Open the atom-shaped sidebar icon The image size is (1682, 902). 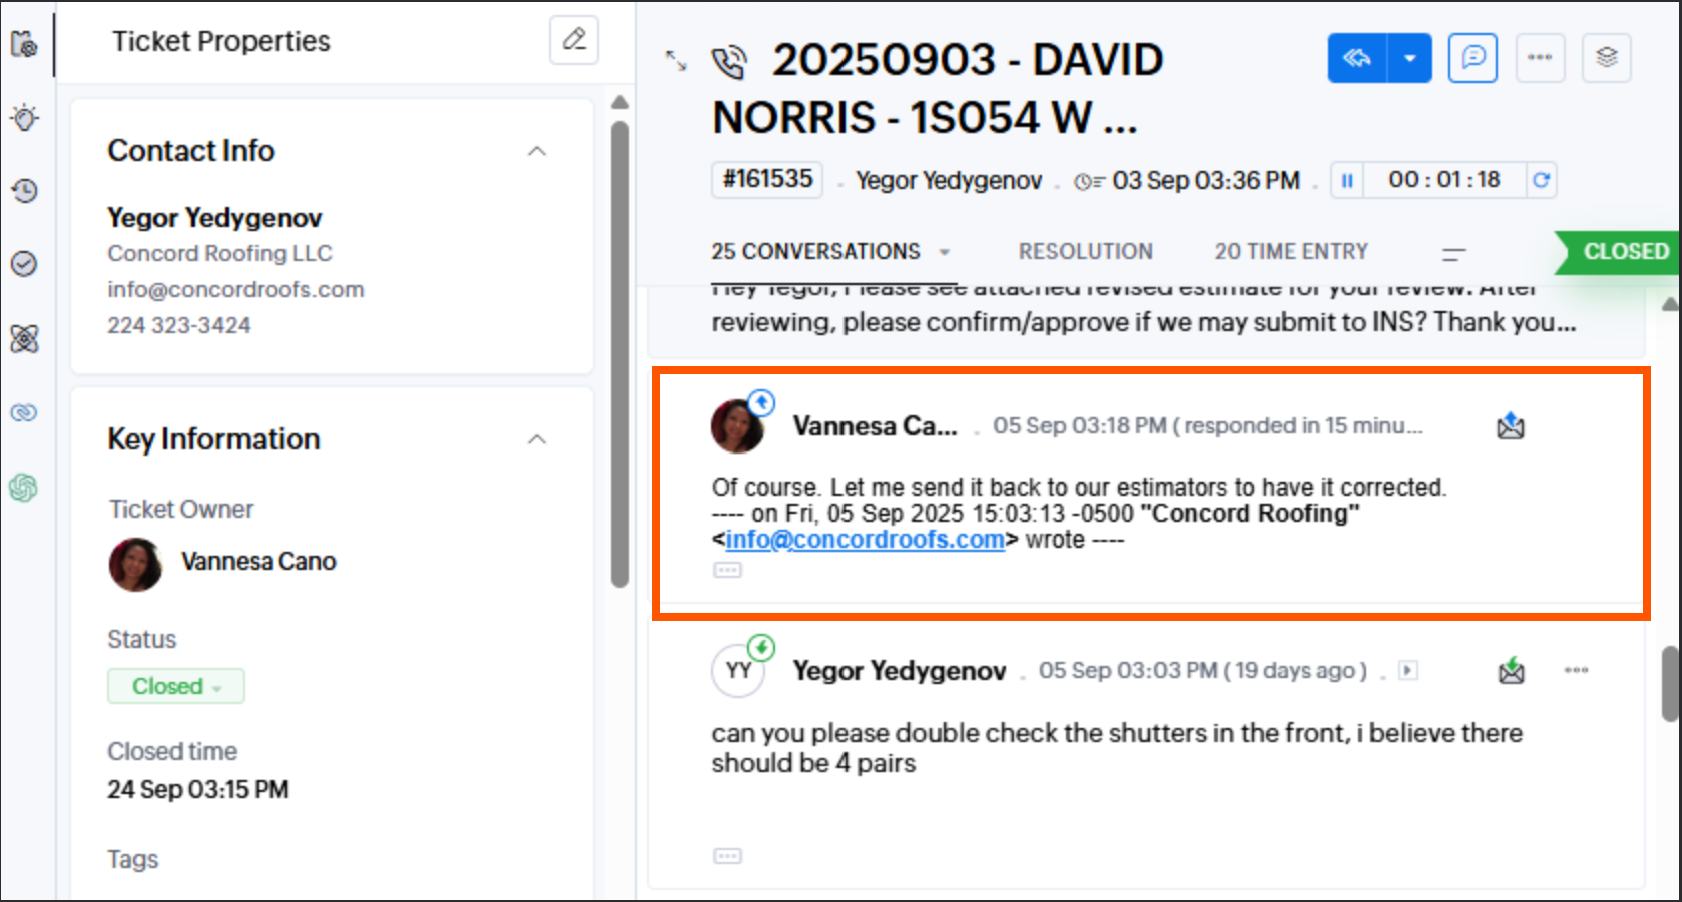click(x=24, y=338)
